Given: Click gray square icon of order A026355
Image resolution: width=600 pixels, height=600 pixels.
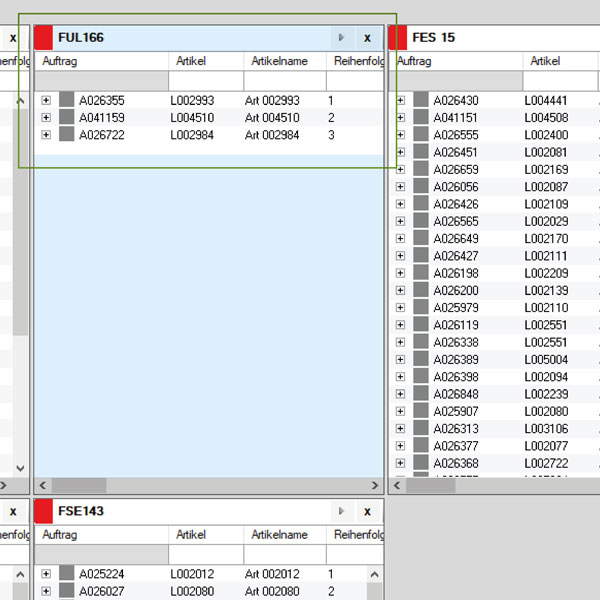Looking at the screenshot, I should pyautogui.click(x=67, y=100).
